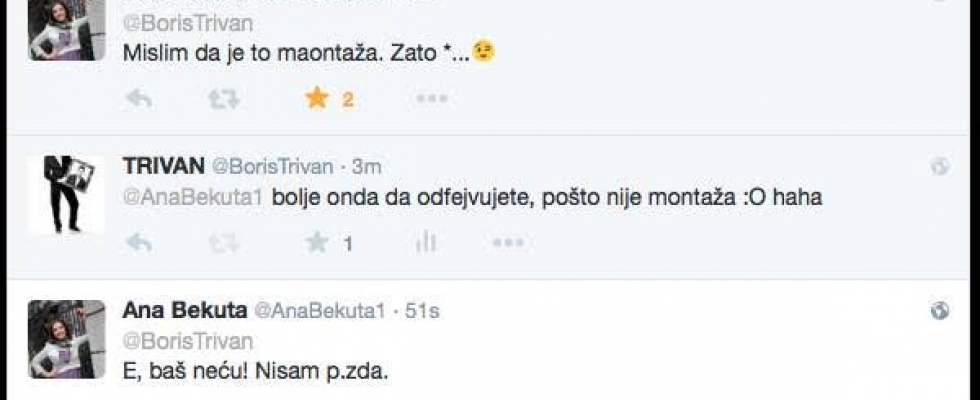This screenshot has width=980, height=400.
Task: Favorite TRIVAN's tweet with 1 star
Action: point(317,242)
